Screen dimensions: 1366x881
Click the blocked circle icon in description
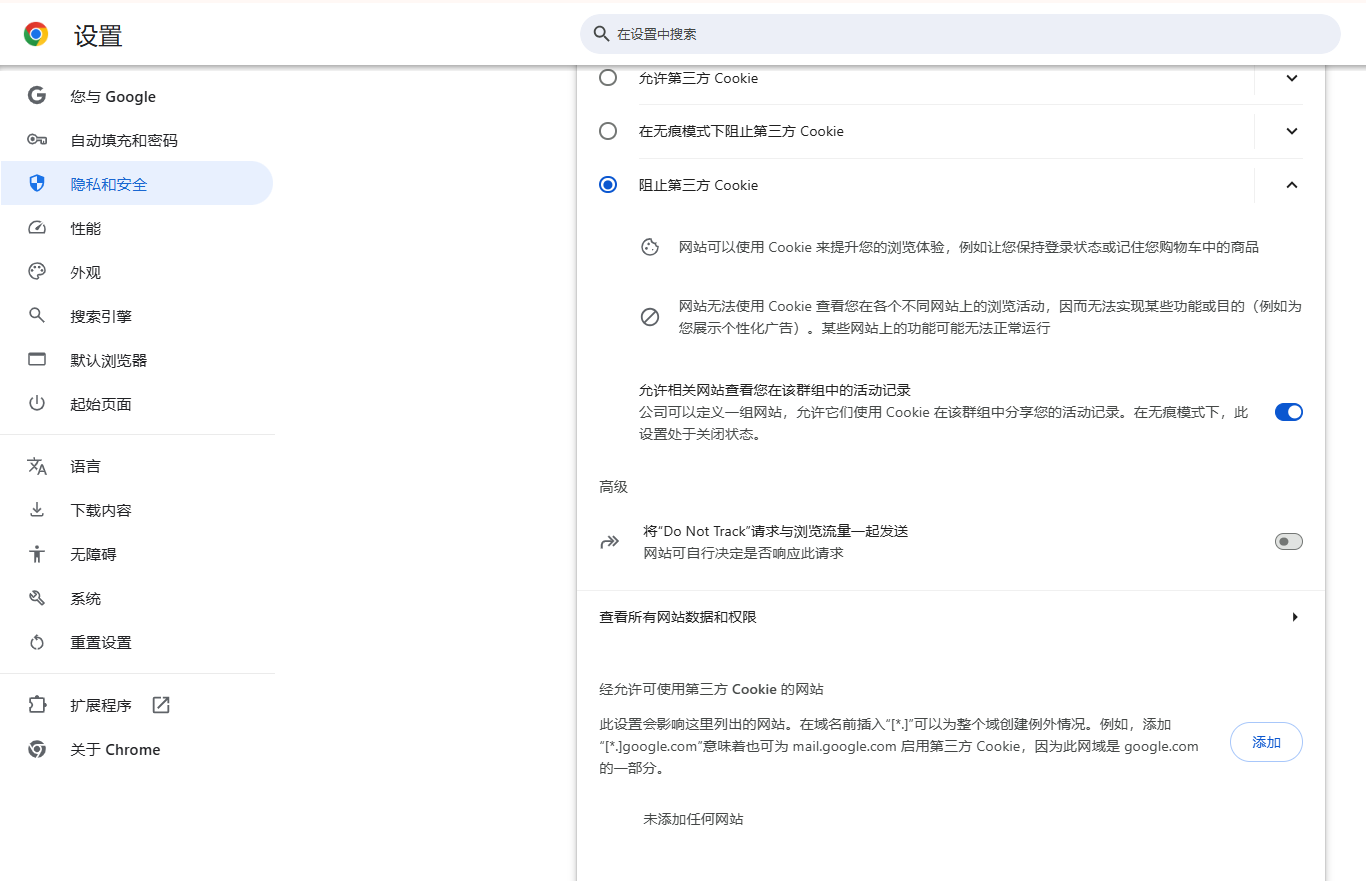click(650, 317)
